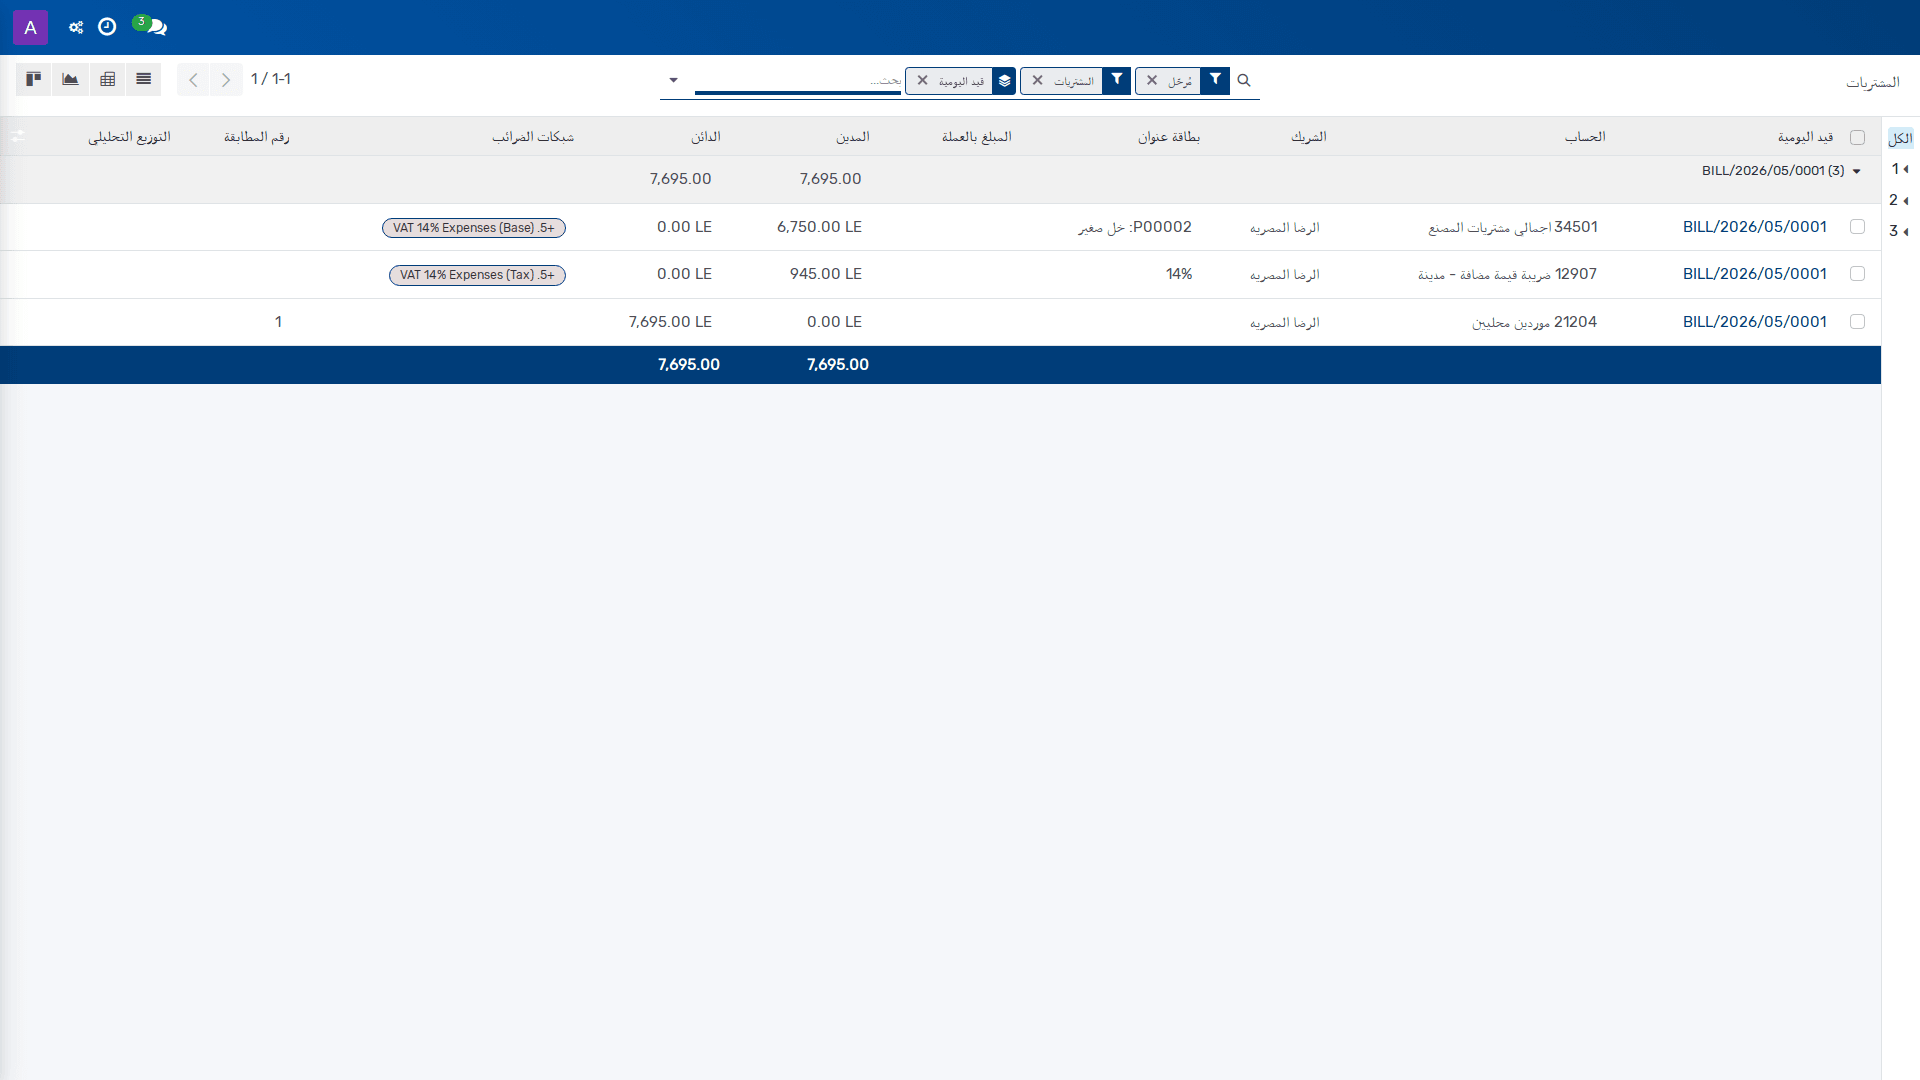Click the search input field
Image resolution: width=1920 pixels, height=1080 pixels.
click(798, 80)
